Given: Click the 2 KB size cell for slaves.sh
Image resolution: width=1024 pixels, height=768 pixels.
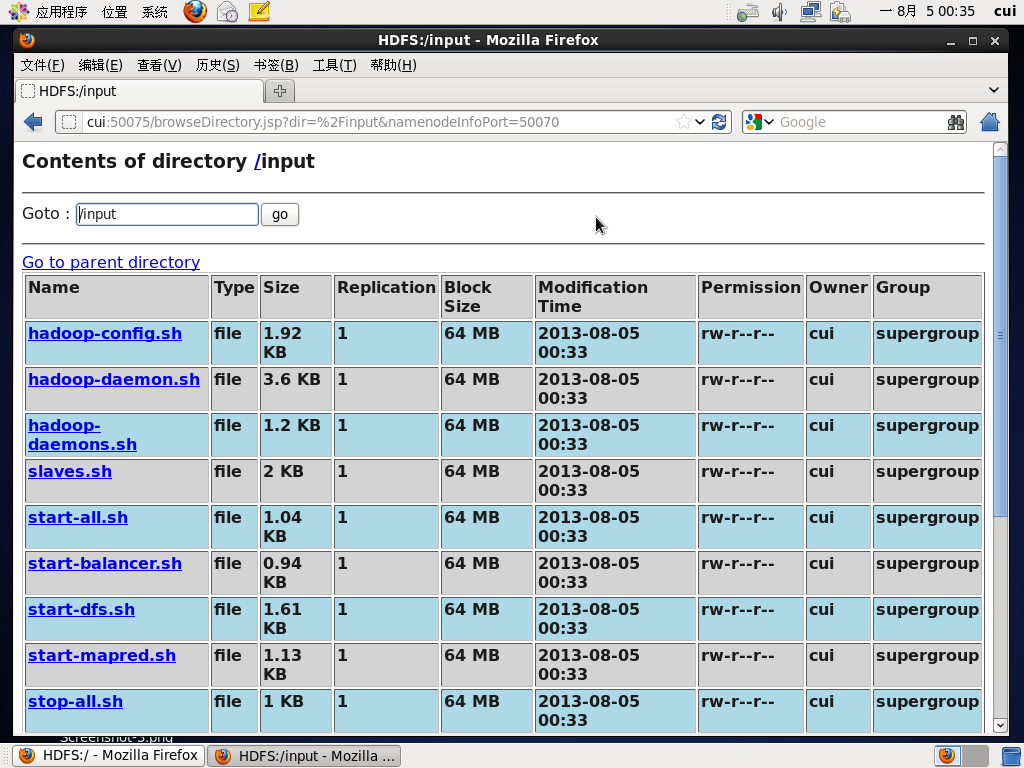Looking at the screenshot, I should [x=296, y=481].
